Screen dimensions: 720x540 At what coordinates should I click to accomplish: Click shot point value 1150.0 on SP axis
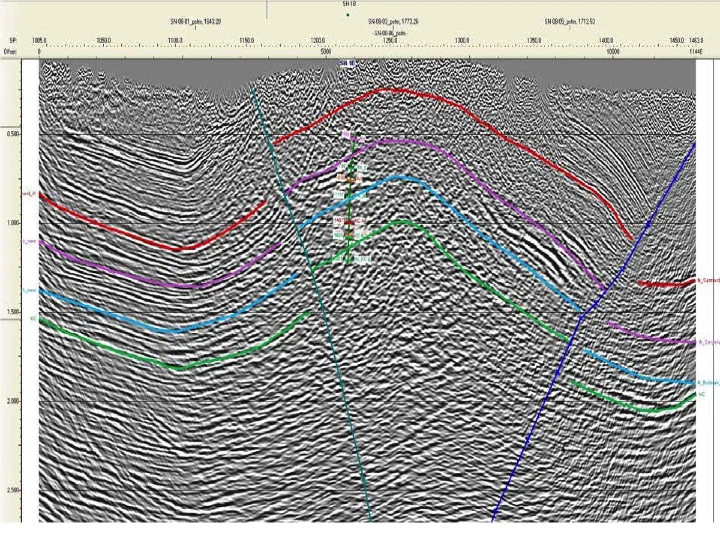[247, 41]
